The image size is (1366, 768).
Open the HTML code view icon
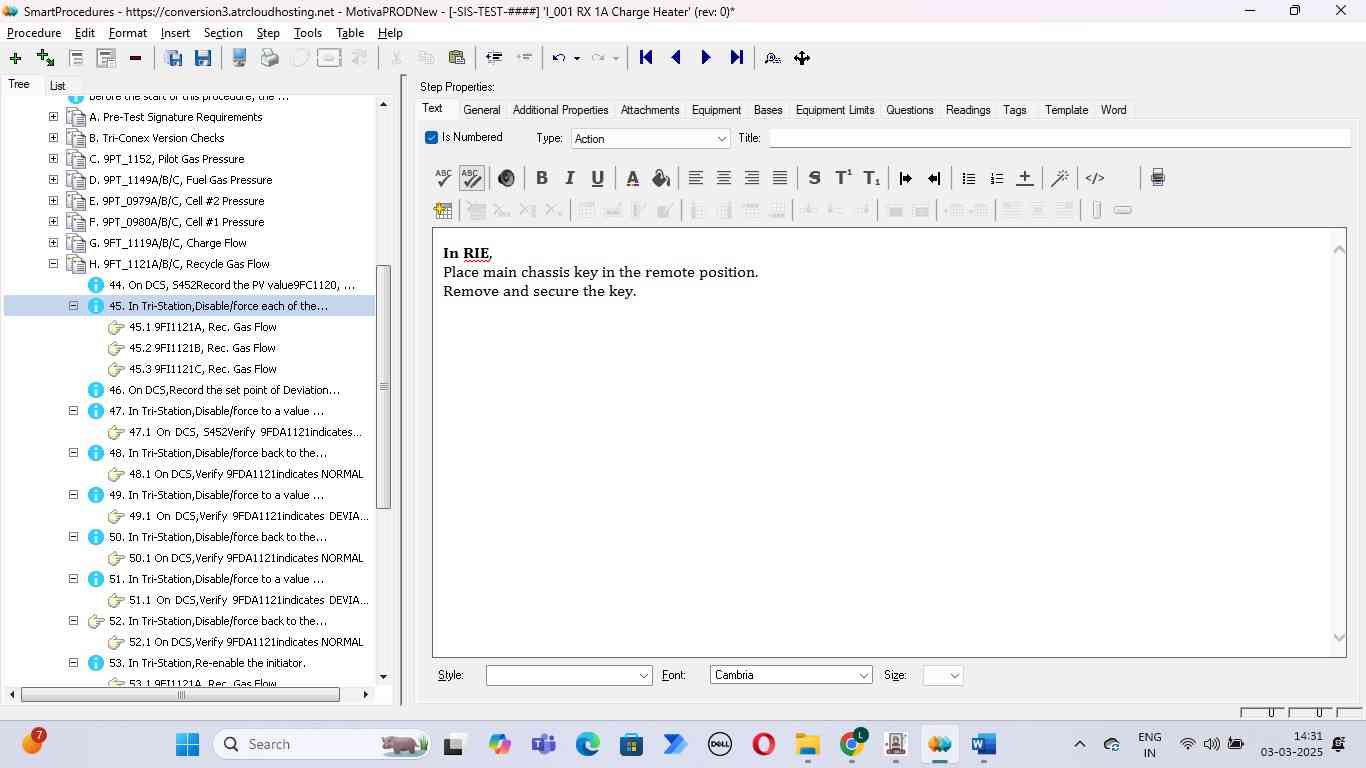pyautogui.click(x=1095, y=178)
